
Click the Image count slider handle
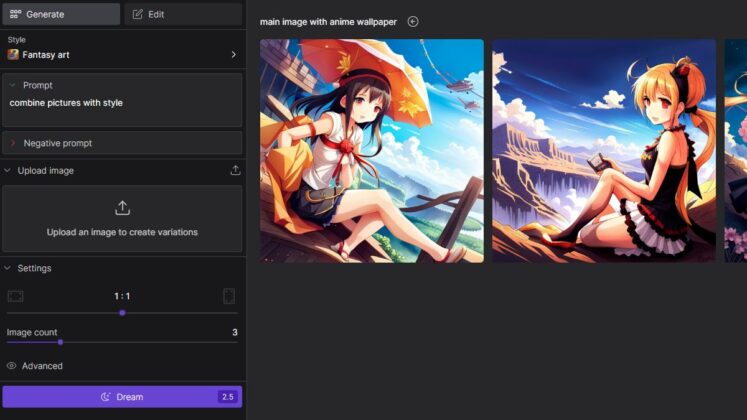click(60, 342)
